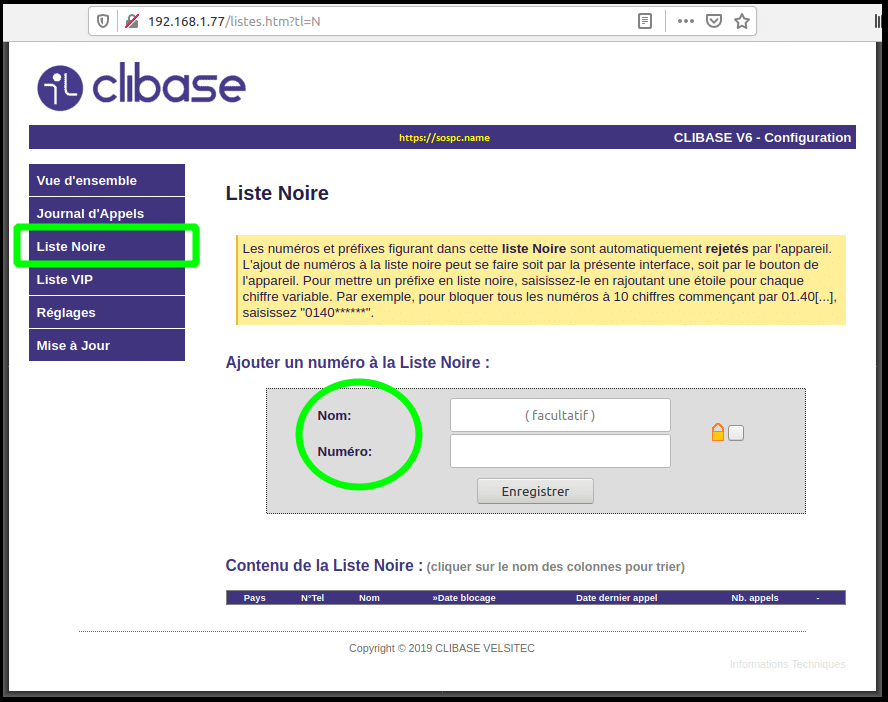Open Vue d'ensemble menu item
Screen dimensions: 888x702
107,181
